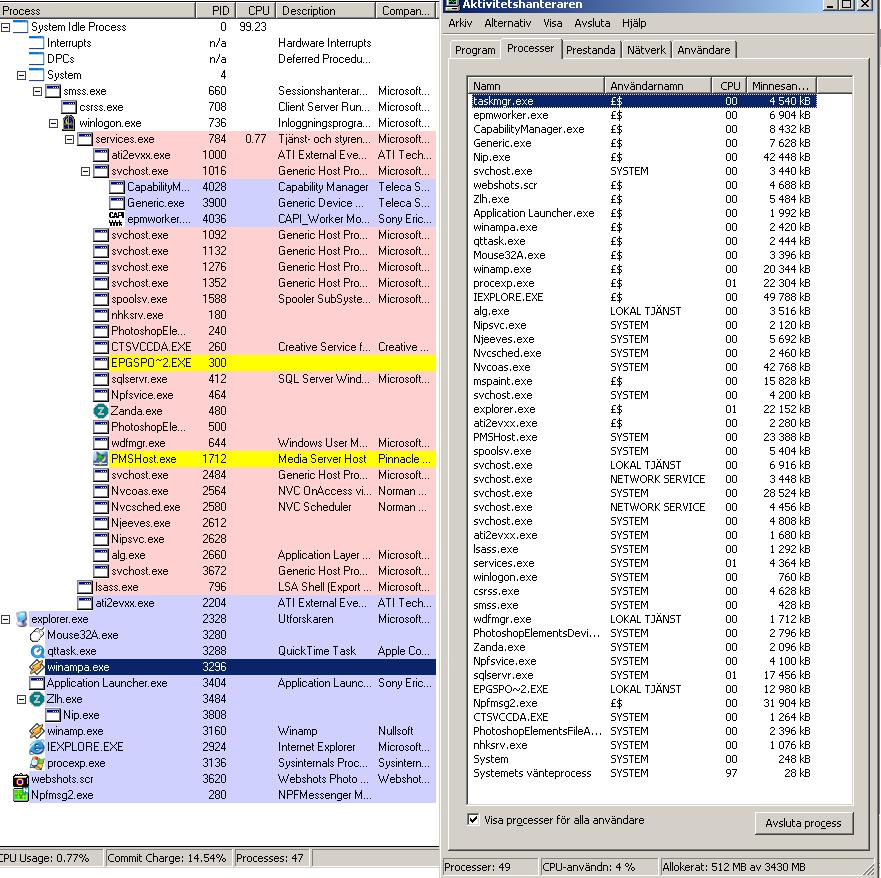Click the Npfmsg2.exe green icon
Viewport: 881px width, 878px height.
click(20, 795)
